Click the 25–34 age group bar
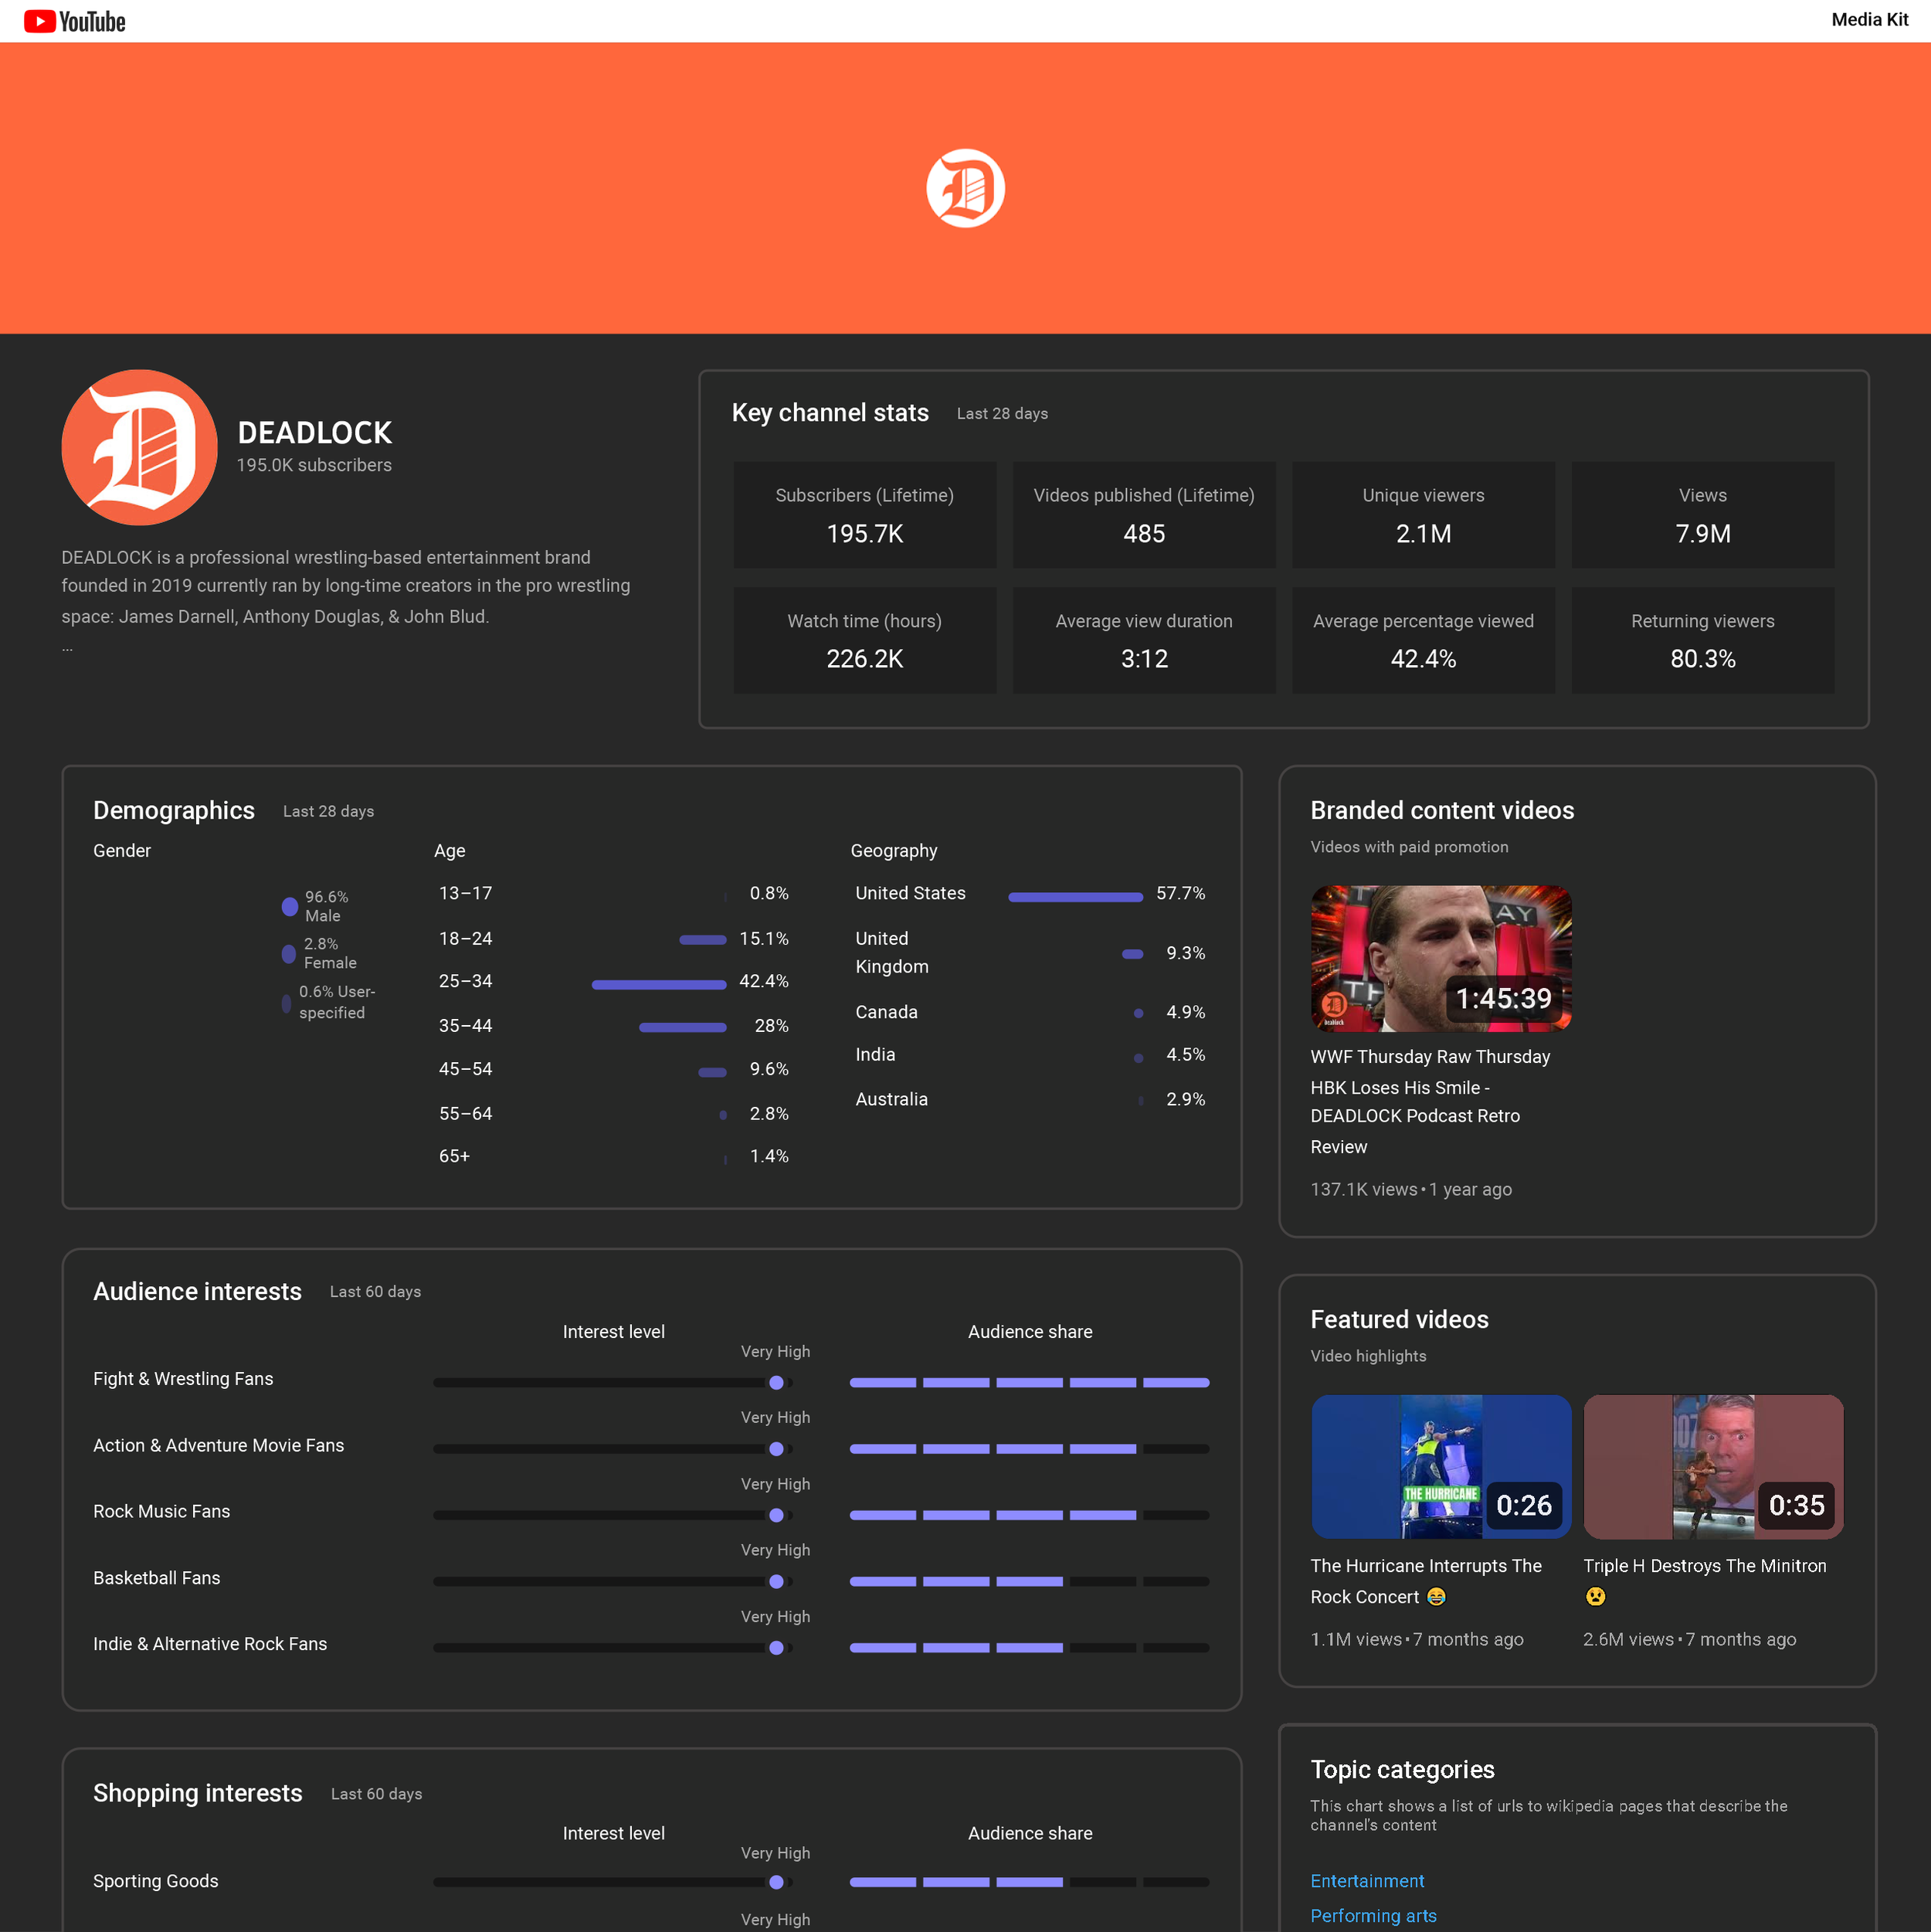The height and width of the screenshot is (1932, 1931). tap(658, 984)
